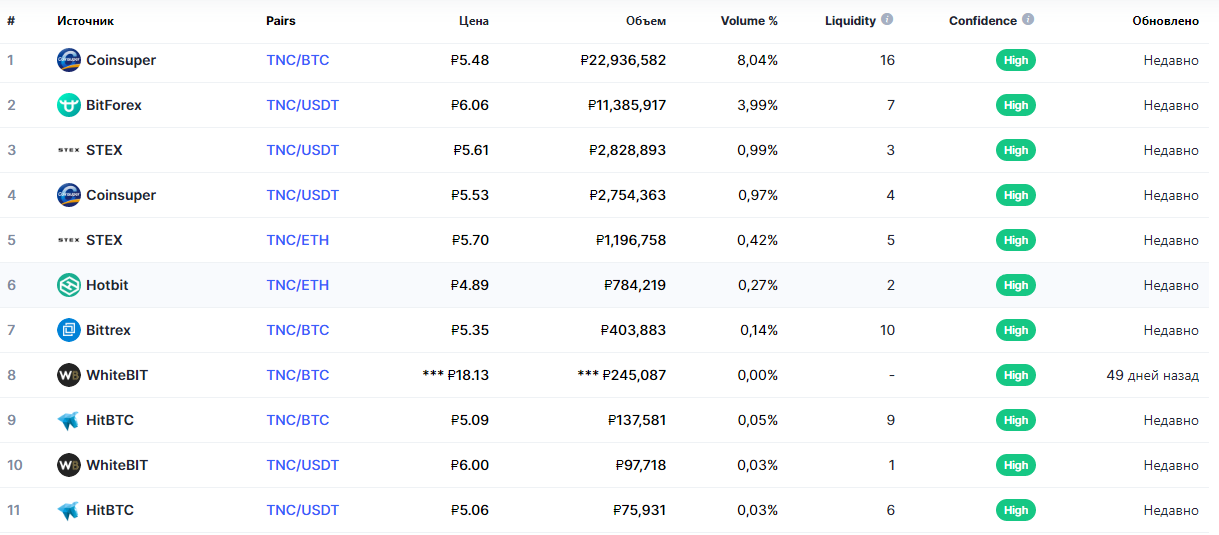This screenshot has height=535, width=1219.
Task: Sort the table by the Цена column
Action: click(473, 20)
